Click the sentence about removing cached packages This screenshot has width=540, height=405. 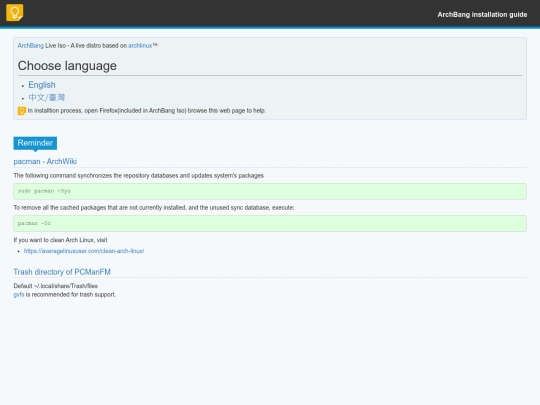[154, 208]
